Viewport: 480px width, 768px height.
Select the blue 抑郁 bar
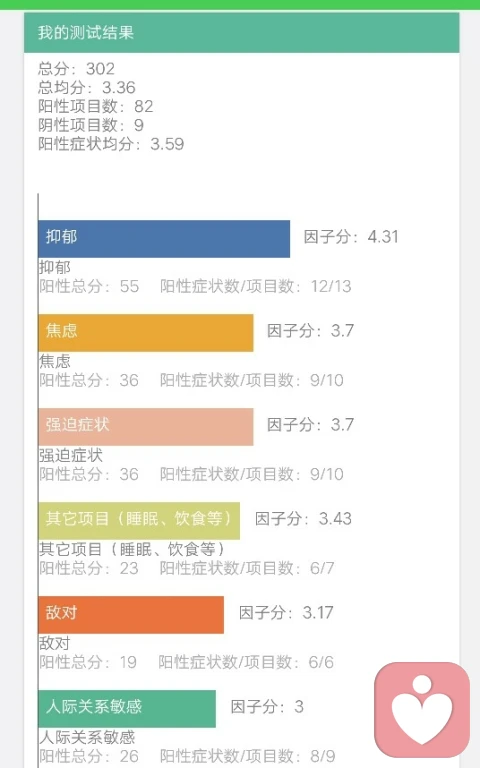coord(164,239)
